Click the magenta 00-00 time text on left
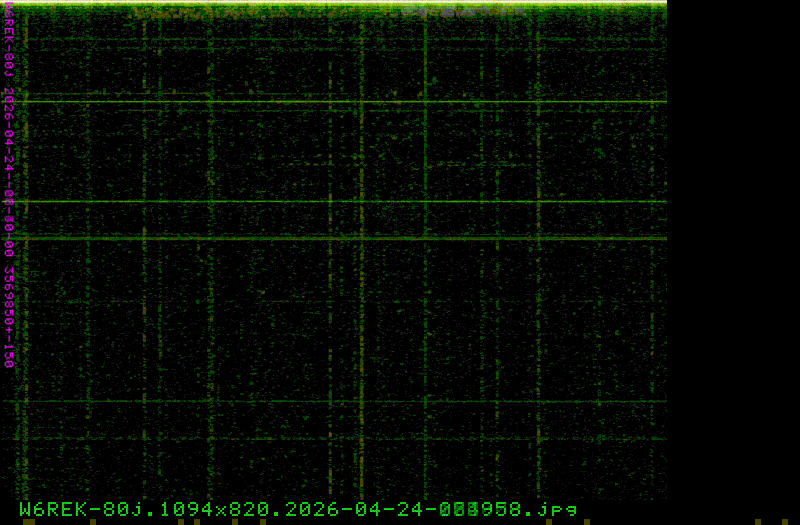The height and width of the screenshot is (525, 800). pos(9,215)
